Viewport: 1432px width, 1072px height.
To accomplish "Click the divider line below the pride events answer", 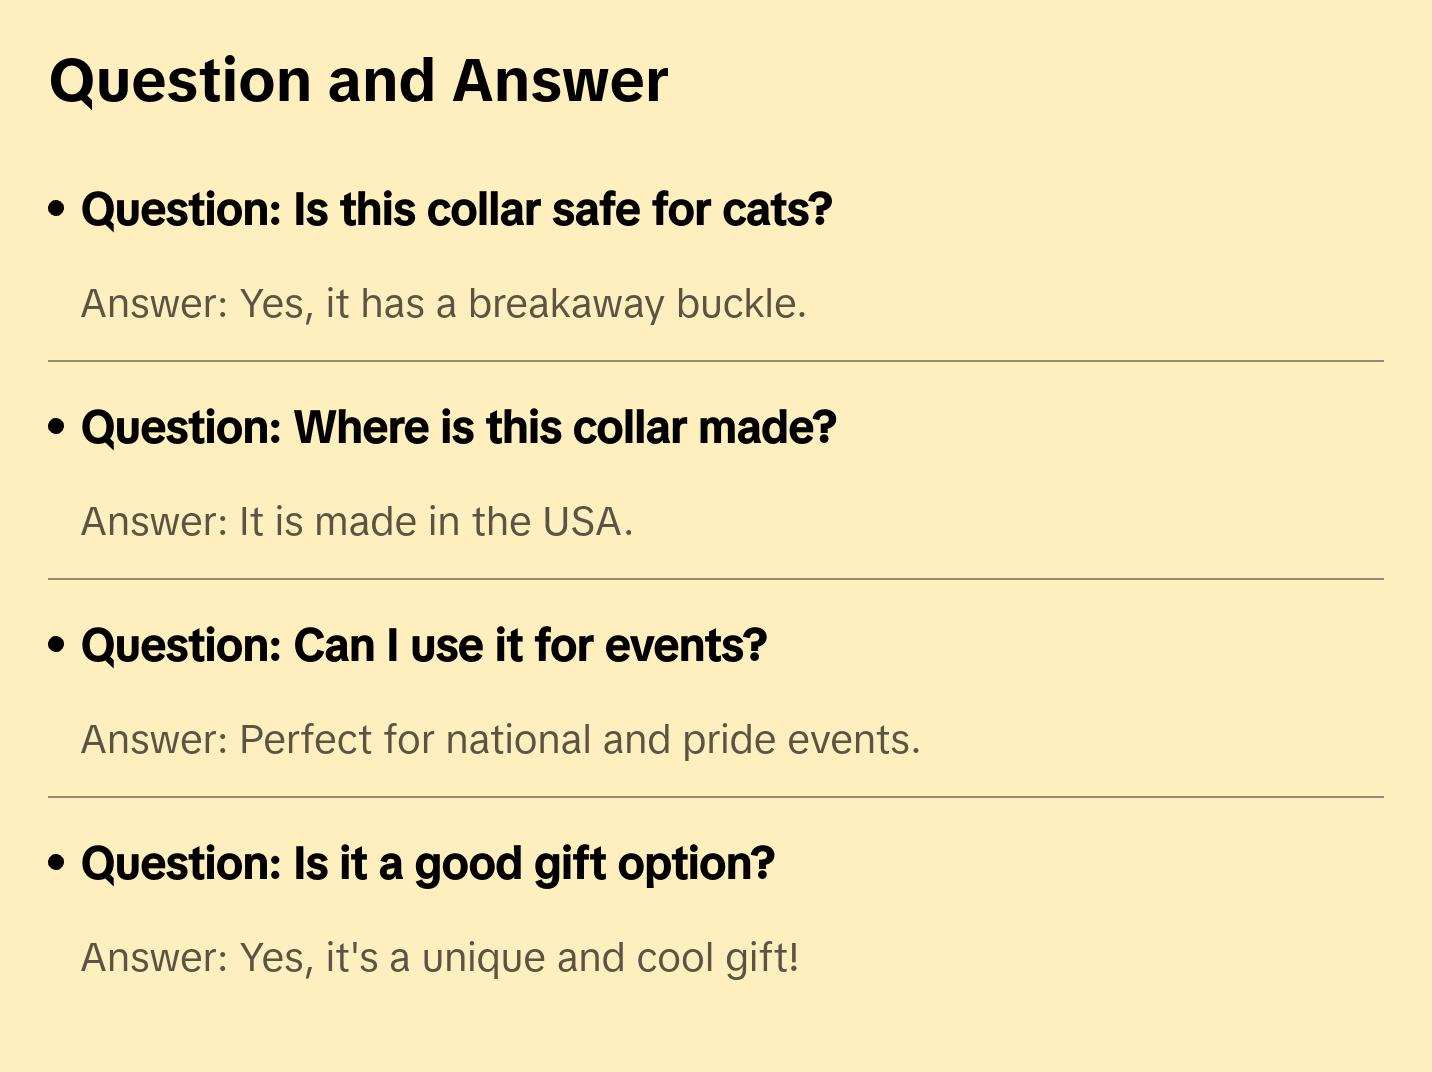I will 716,797.
